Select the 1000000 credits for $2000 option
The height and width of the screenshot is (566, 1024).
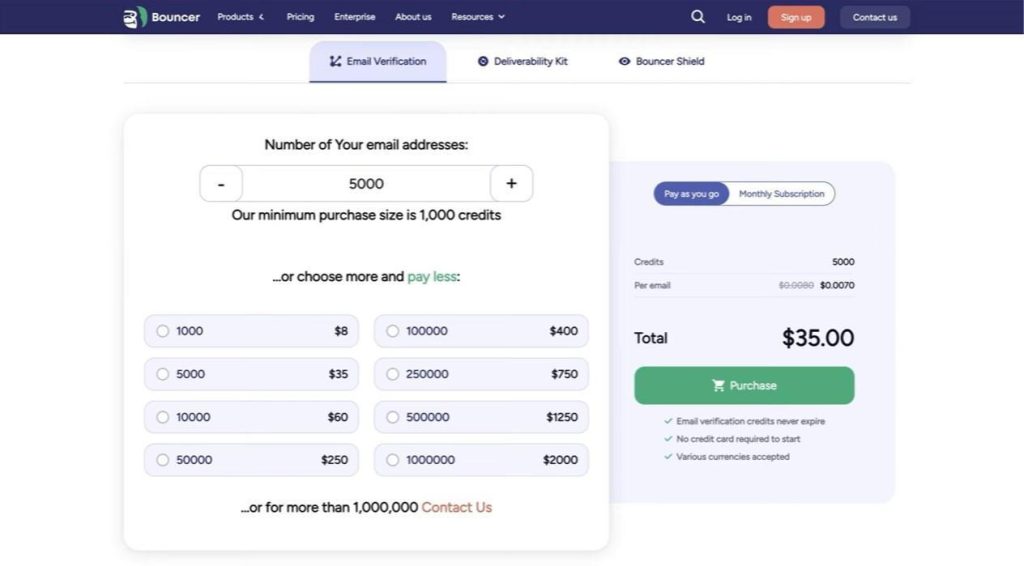pyautogui.click(x=481, y=460)
